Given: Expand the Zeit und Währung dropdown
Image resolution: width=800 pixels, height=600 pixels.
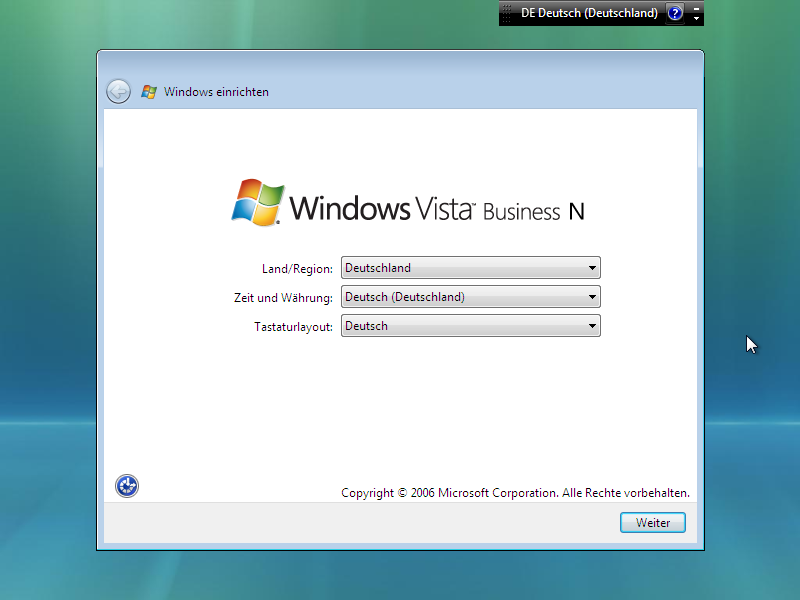Looking at the screenshot, I should coord(470,297).
